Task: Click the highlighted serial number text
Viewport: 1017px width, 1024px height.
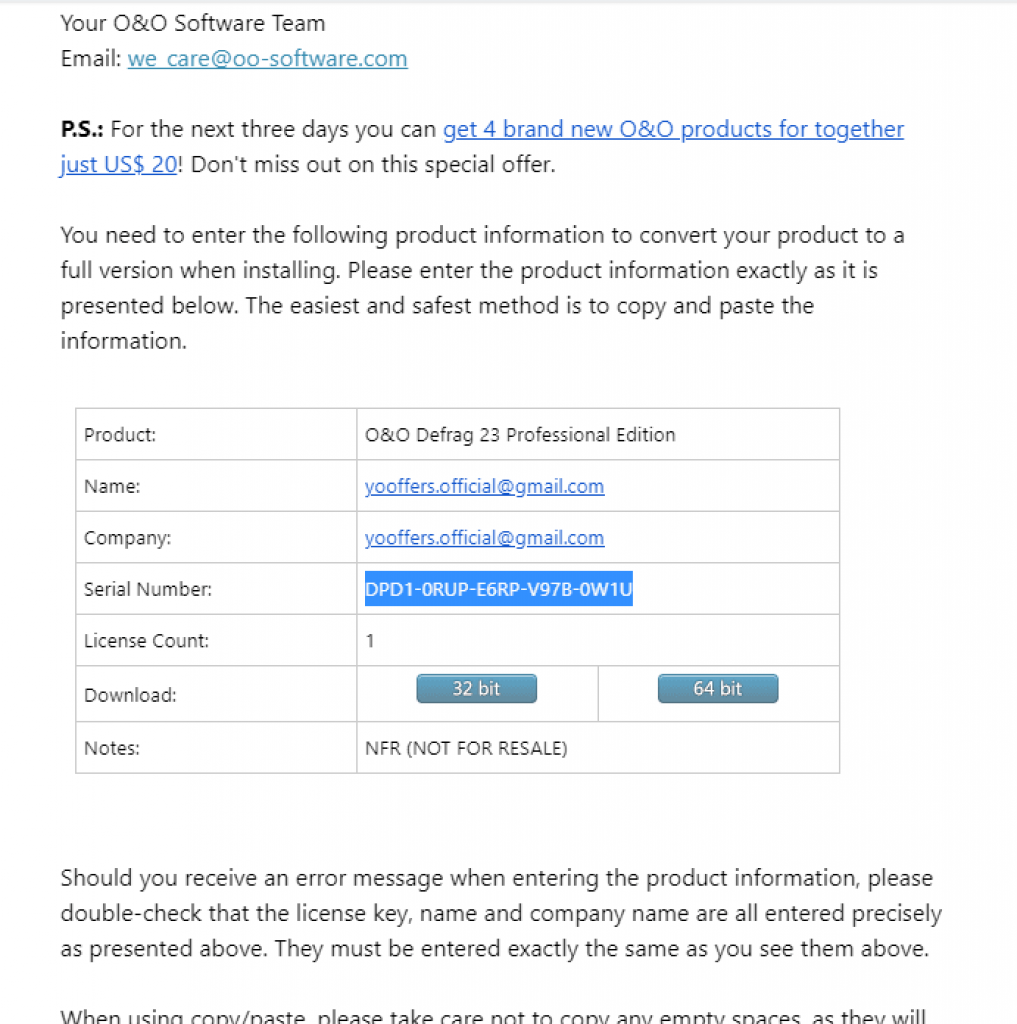Action: (x=498, y=589)
